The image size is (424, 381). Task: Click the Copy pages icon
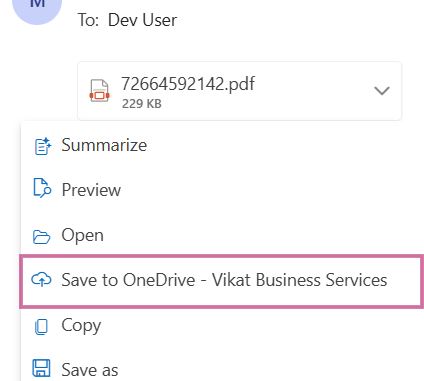(x=41, y=327)
